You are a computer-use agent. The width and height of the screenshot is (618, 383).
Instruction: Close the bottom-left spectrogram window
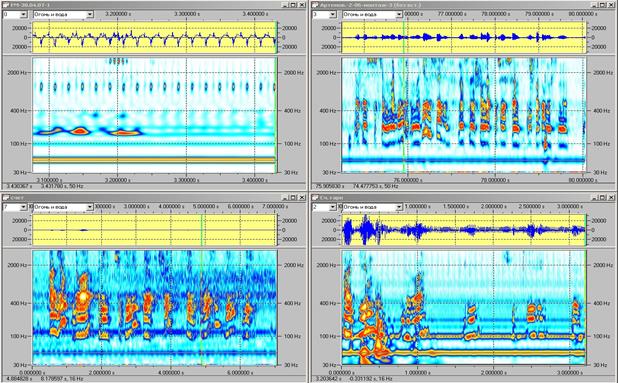[302, 197]
